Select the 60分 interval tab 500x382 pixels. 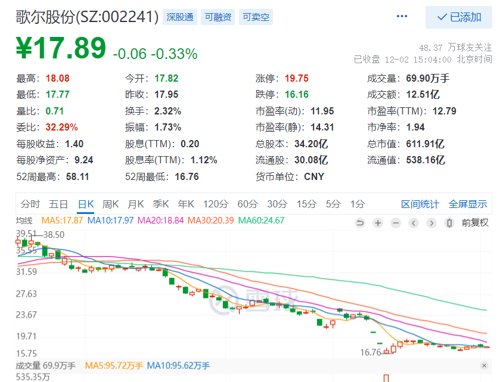[248, 204]
